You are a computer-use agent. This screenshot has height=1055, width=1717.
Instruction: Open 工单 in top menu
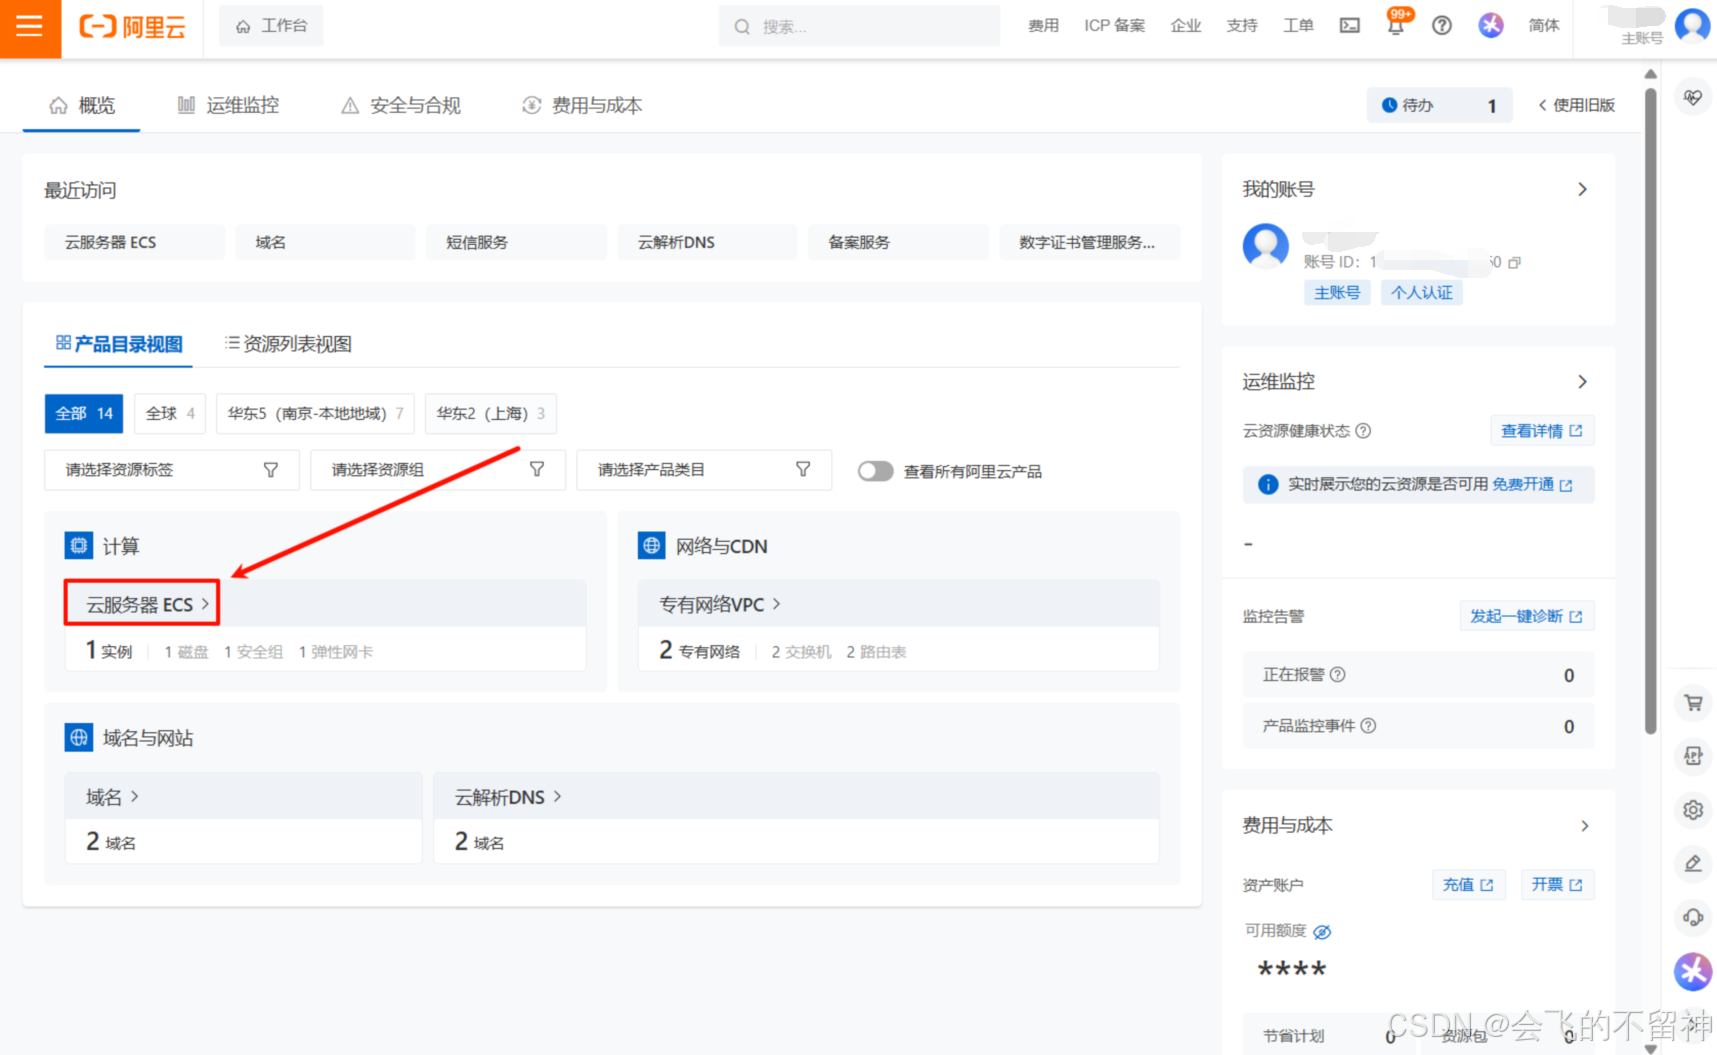pos(1298,26)
